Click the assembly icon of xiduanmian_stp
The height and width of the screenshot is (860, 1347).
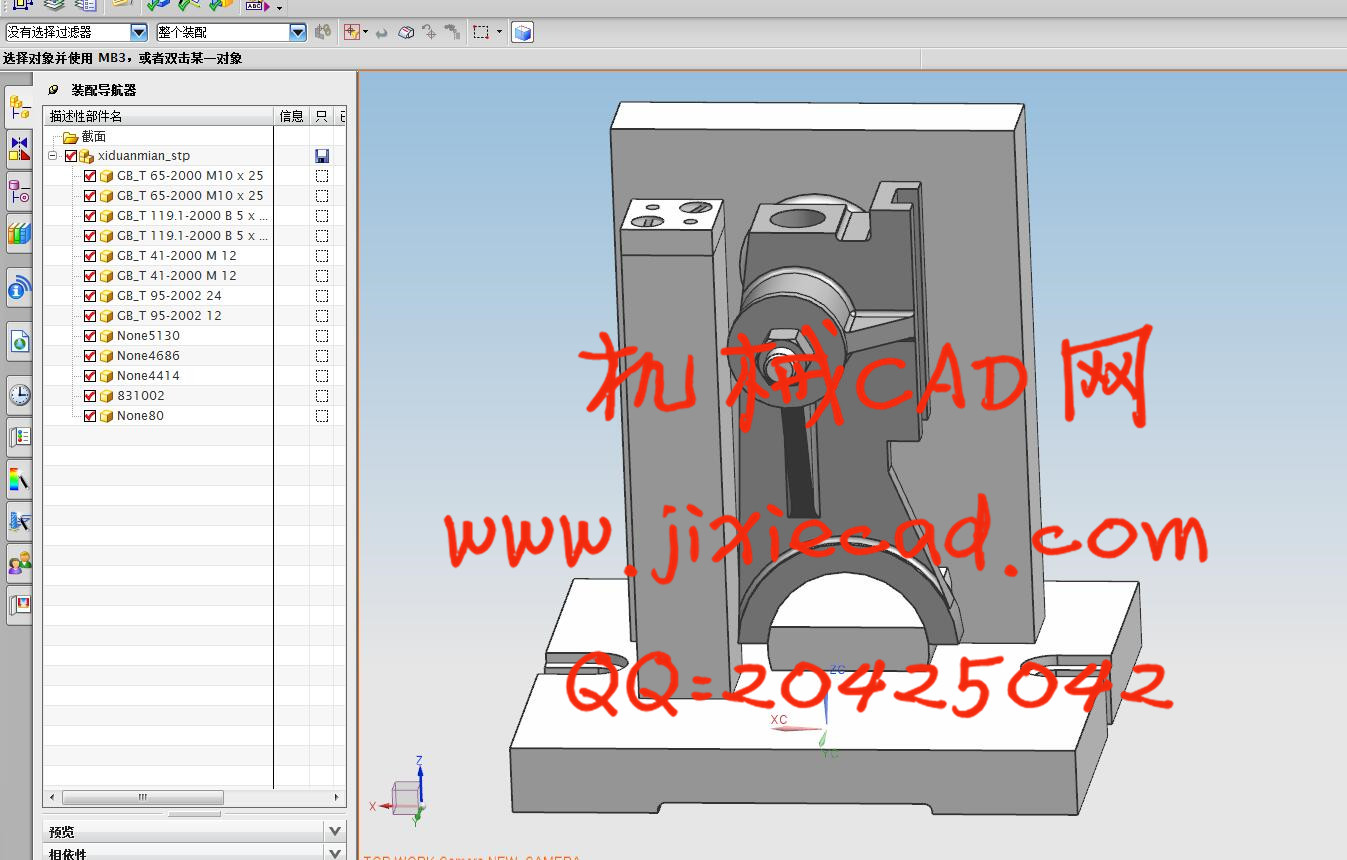pos(86,156)
